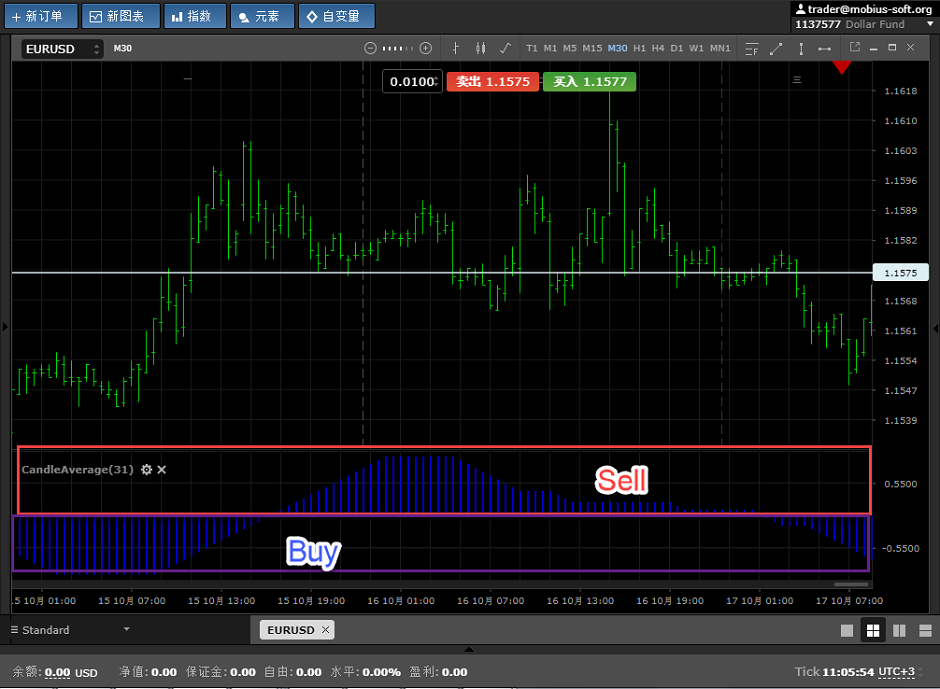
Task: Adjust volume with the stepper arrows
Action: point(437,82)
